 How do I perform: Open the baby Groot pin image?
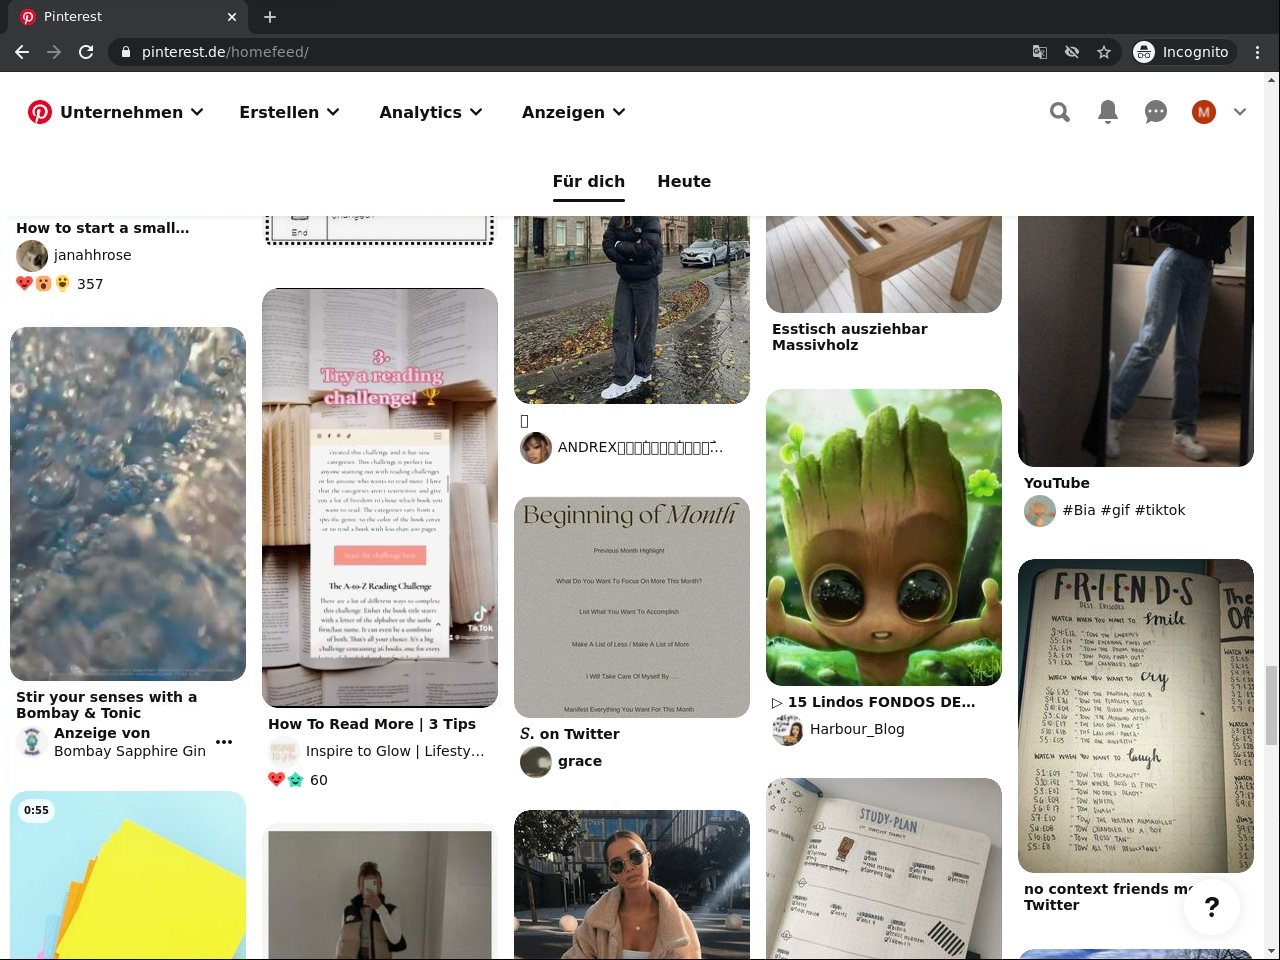click(x=884, y=537)
